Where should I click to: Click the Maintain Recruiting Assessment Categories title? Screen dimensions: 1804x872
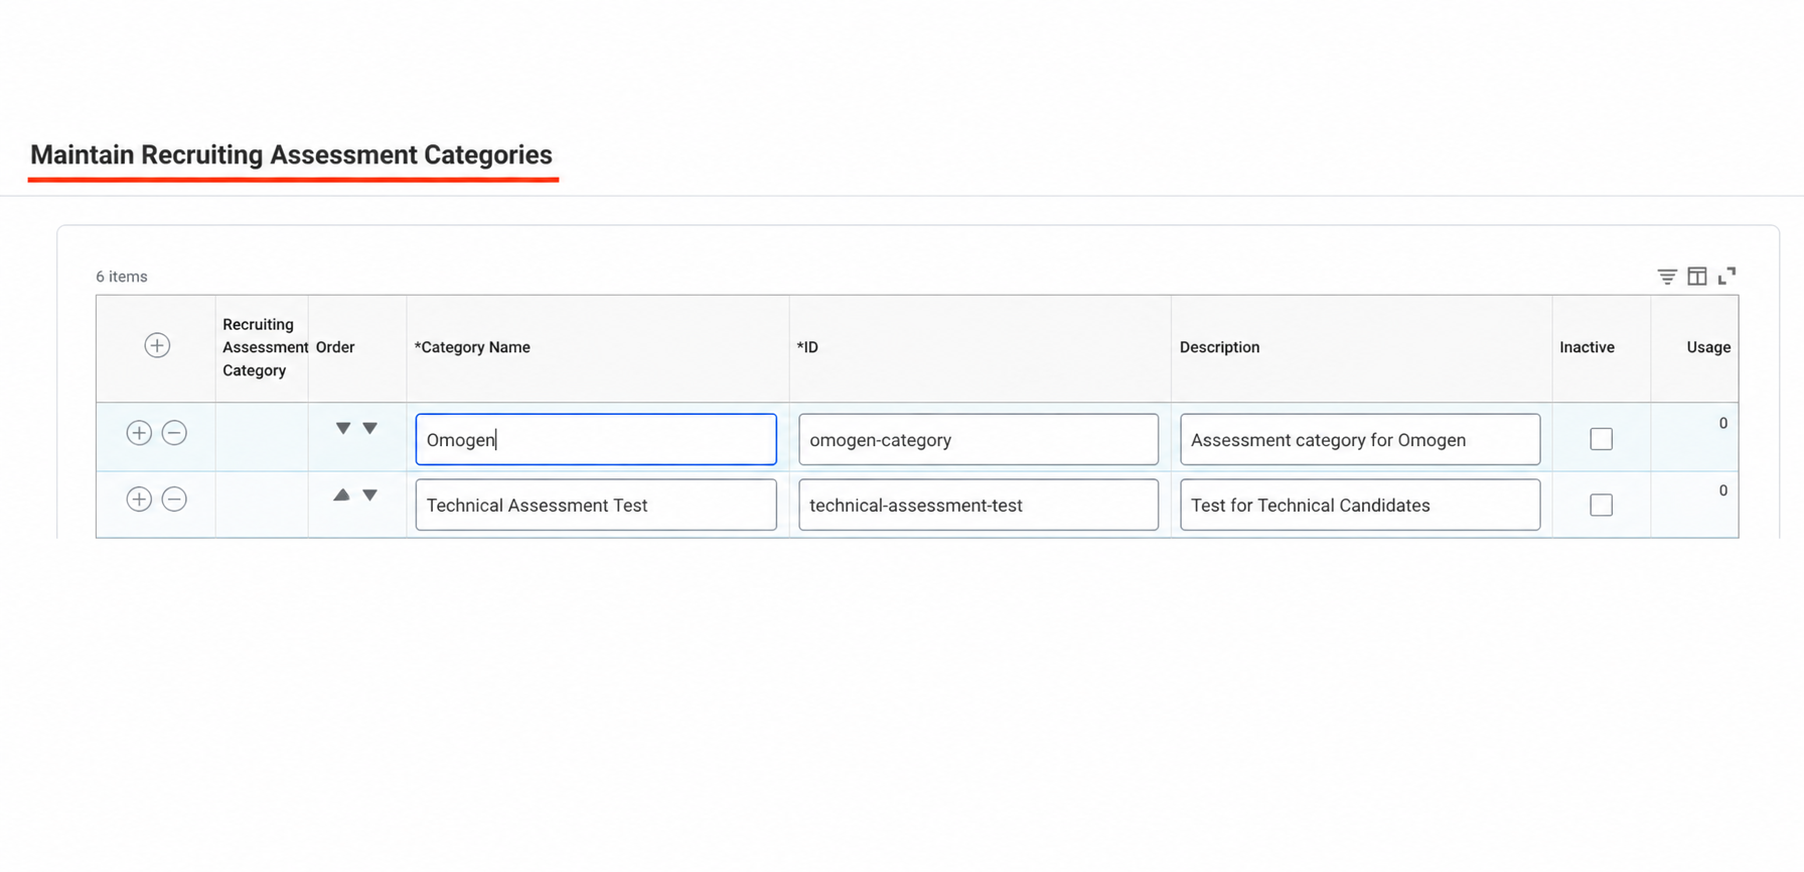tap(291, 155)
